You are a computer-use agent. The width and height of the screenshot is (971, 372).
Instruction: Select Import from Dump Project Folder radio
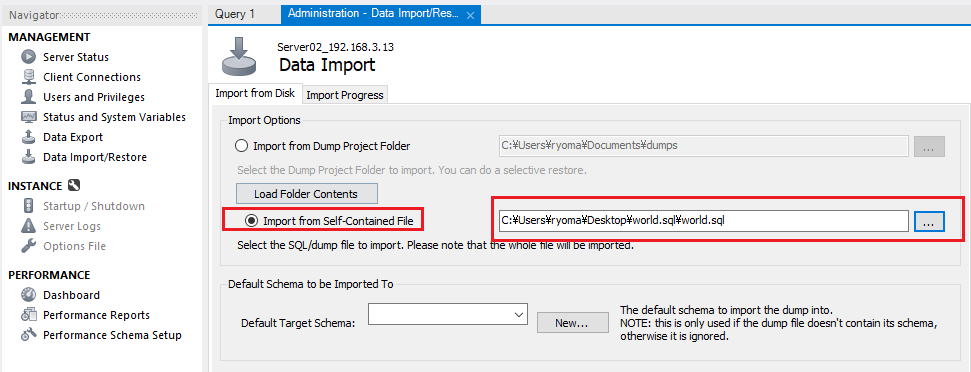tap(242, 147)
